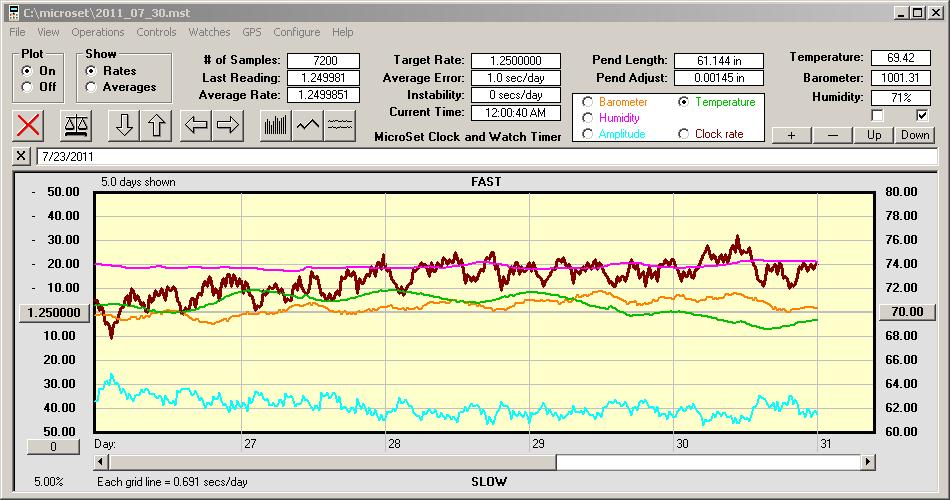The height and width of the screenshot is (500, 950).
Task: Select the Amplitude radio button
Action: point(587,134)
